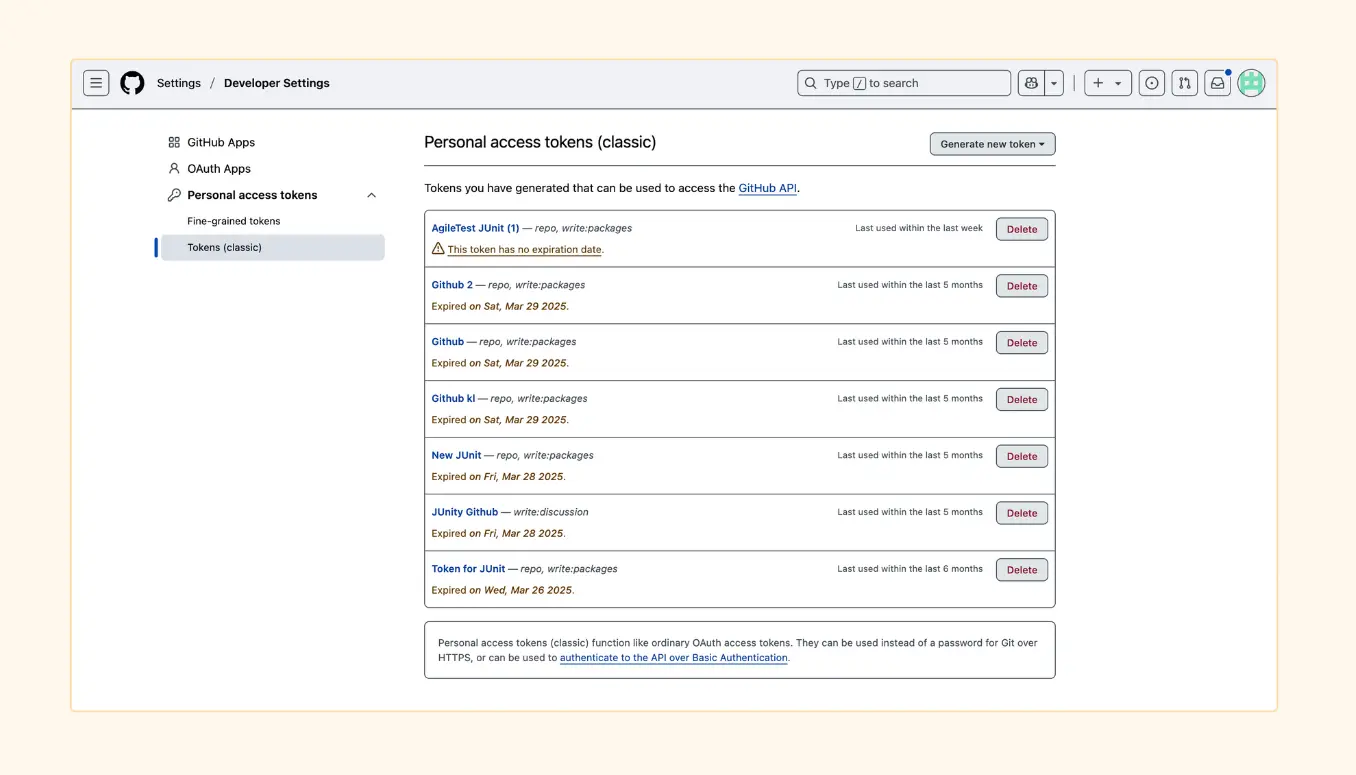Select Personal access tokens sidebar item
The height and width of the screenshot is (775, 1356).
[273, 195]
